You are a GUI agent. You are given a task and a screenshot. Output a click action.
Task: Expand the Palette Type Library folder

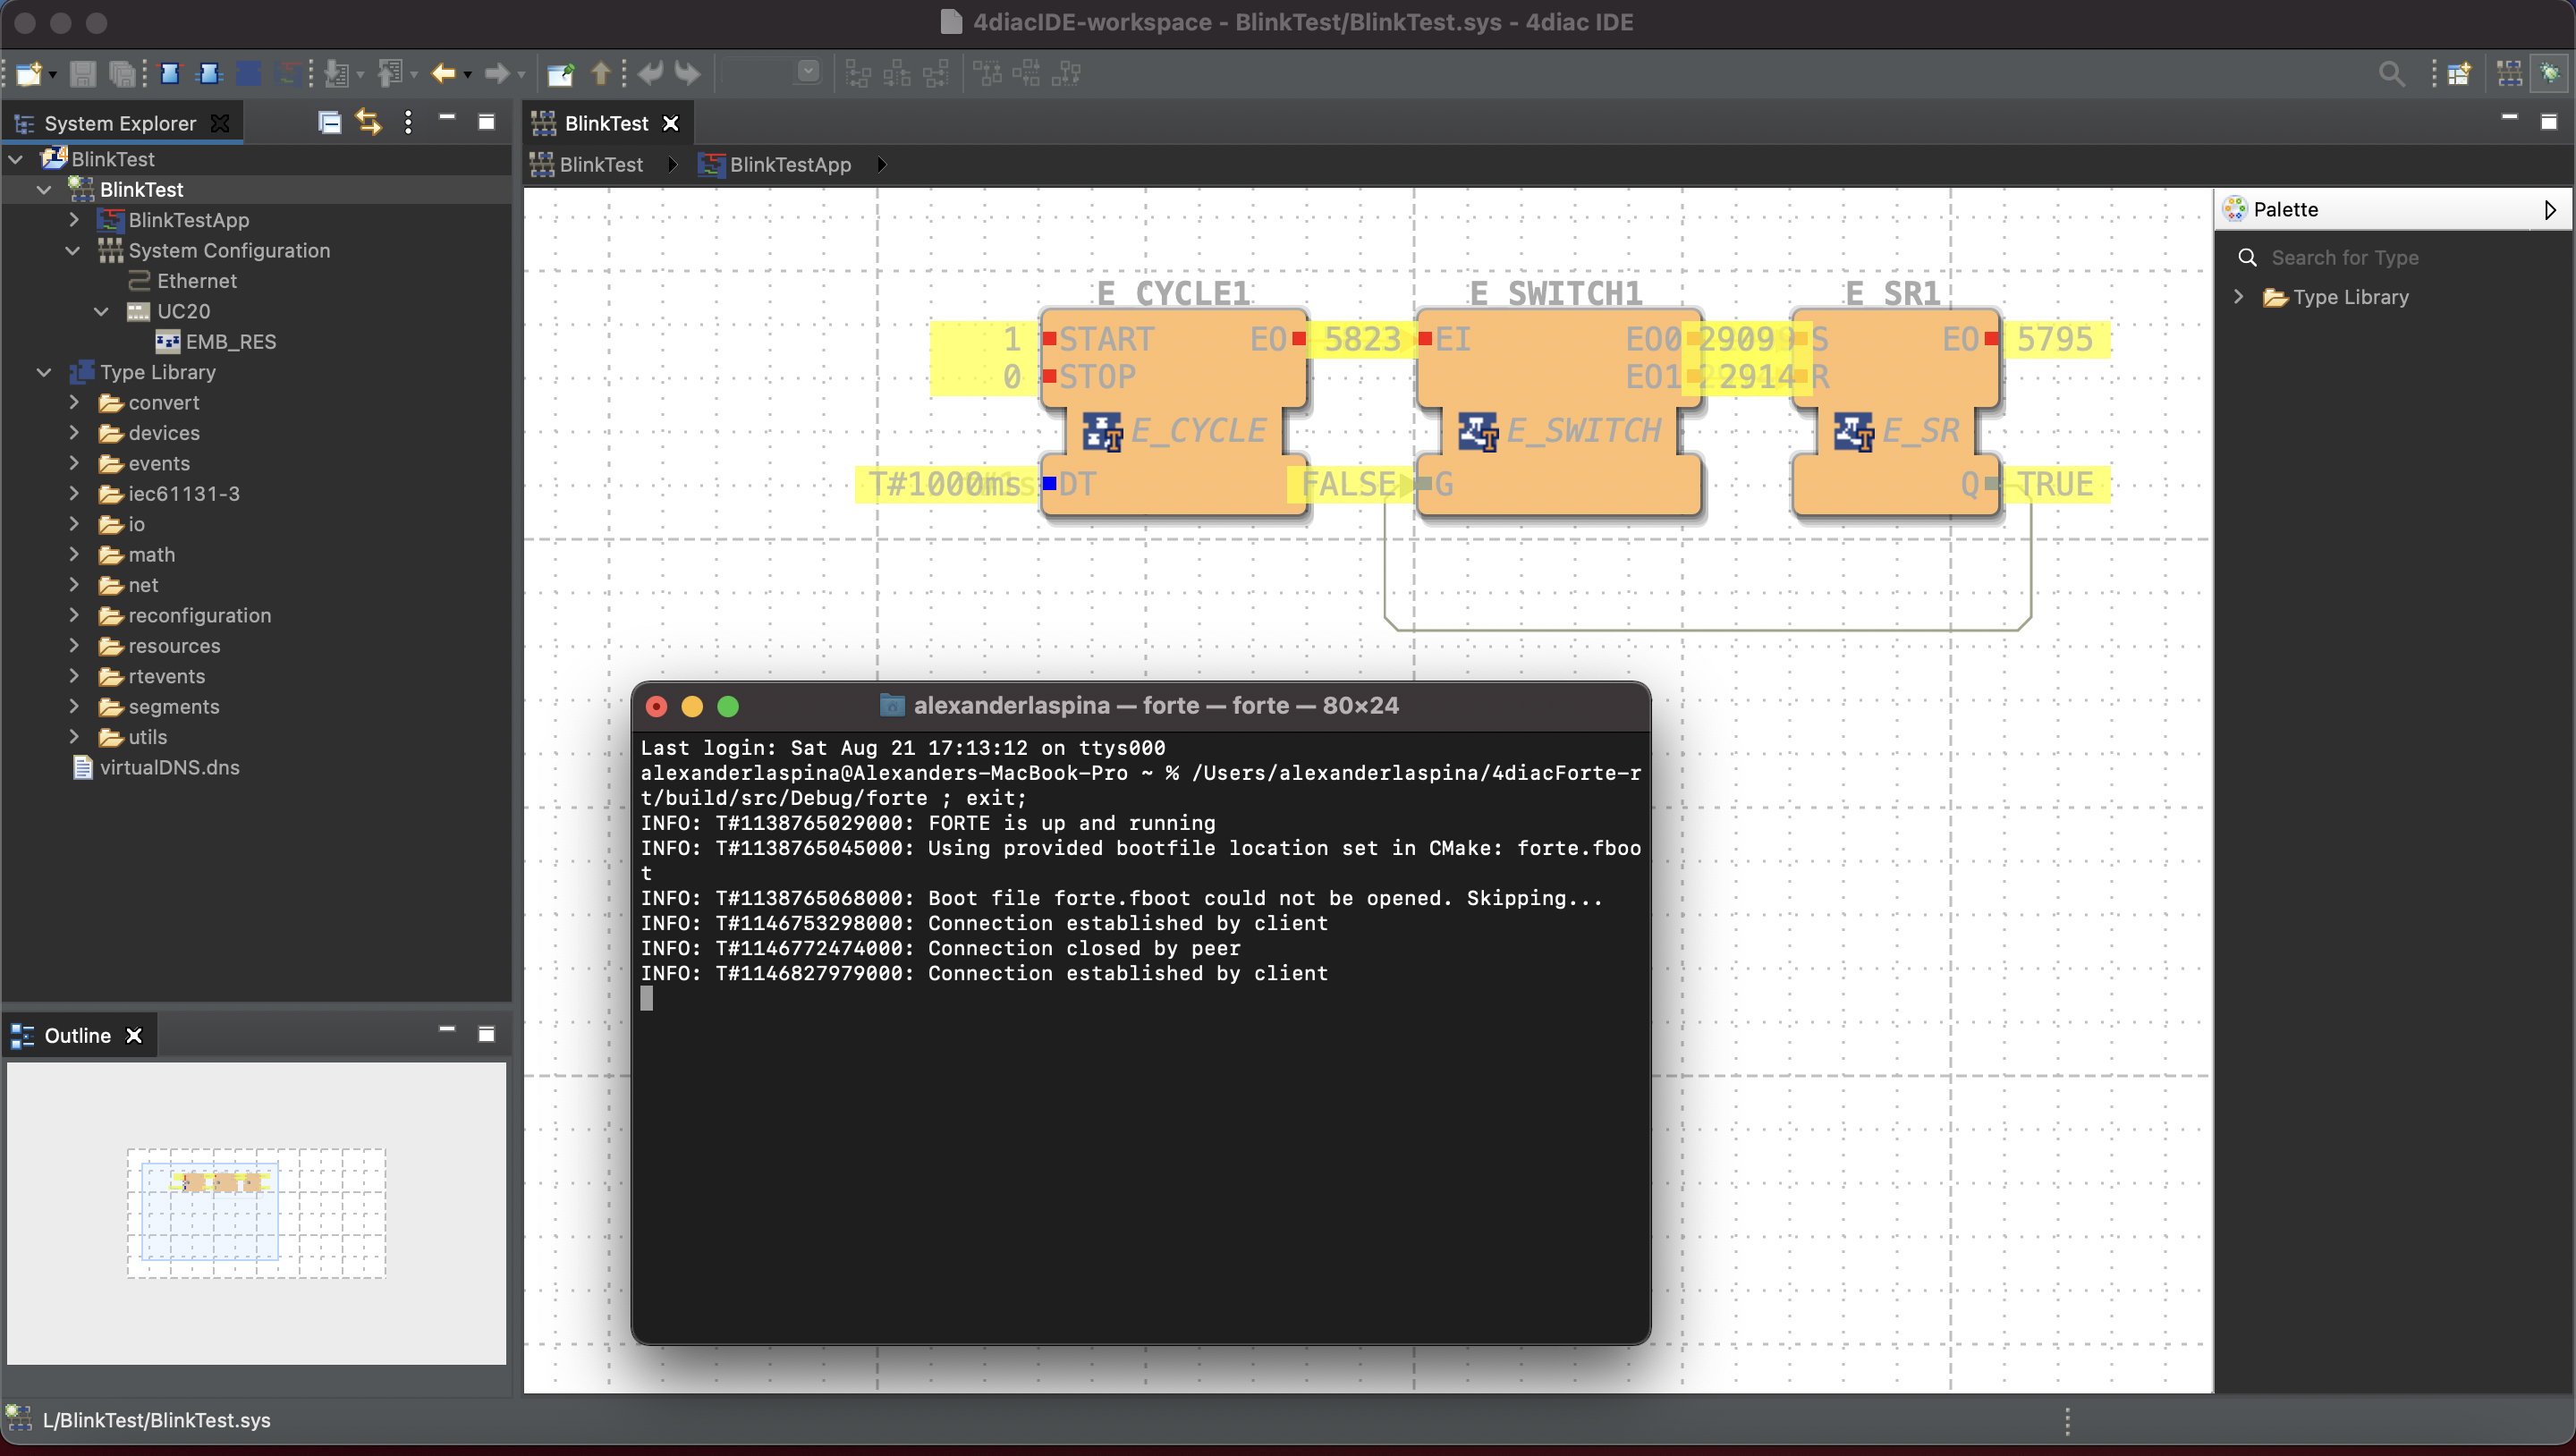pos(2238,297)
